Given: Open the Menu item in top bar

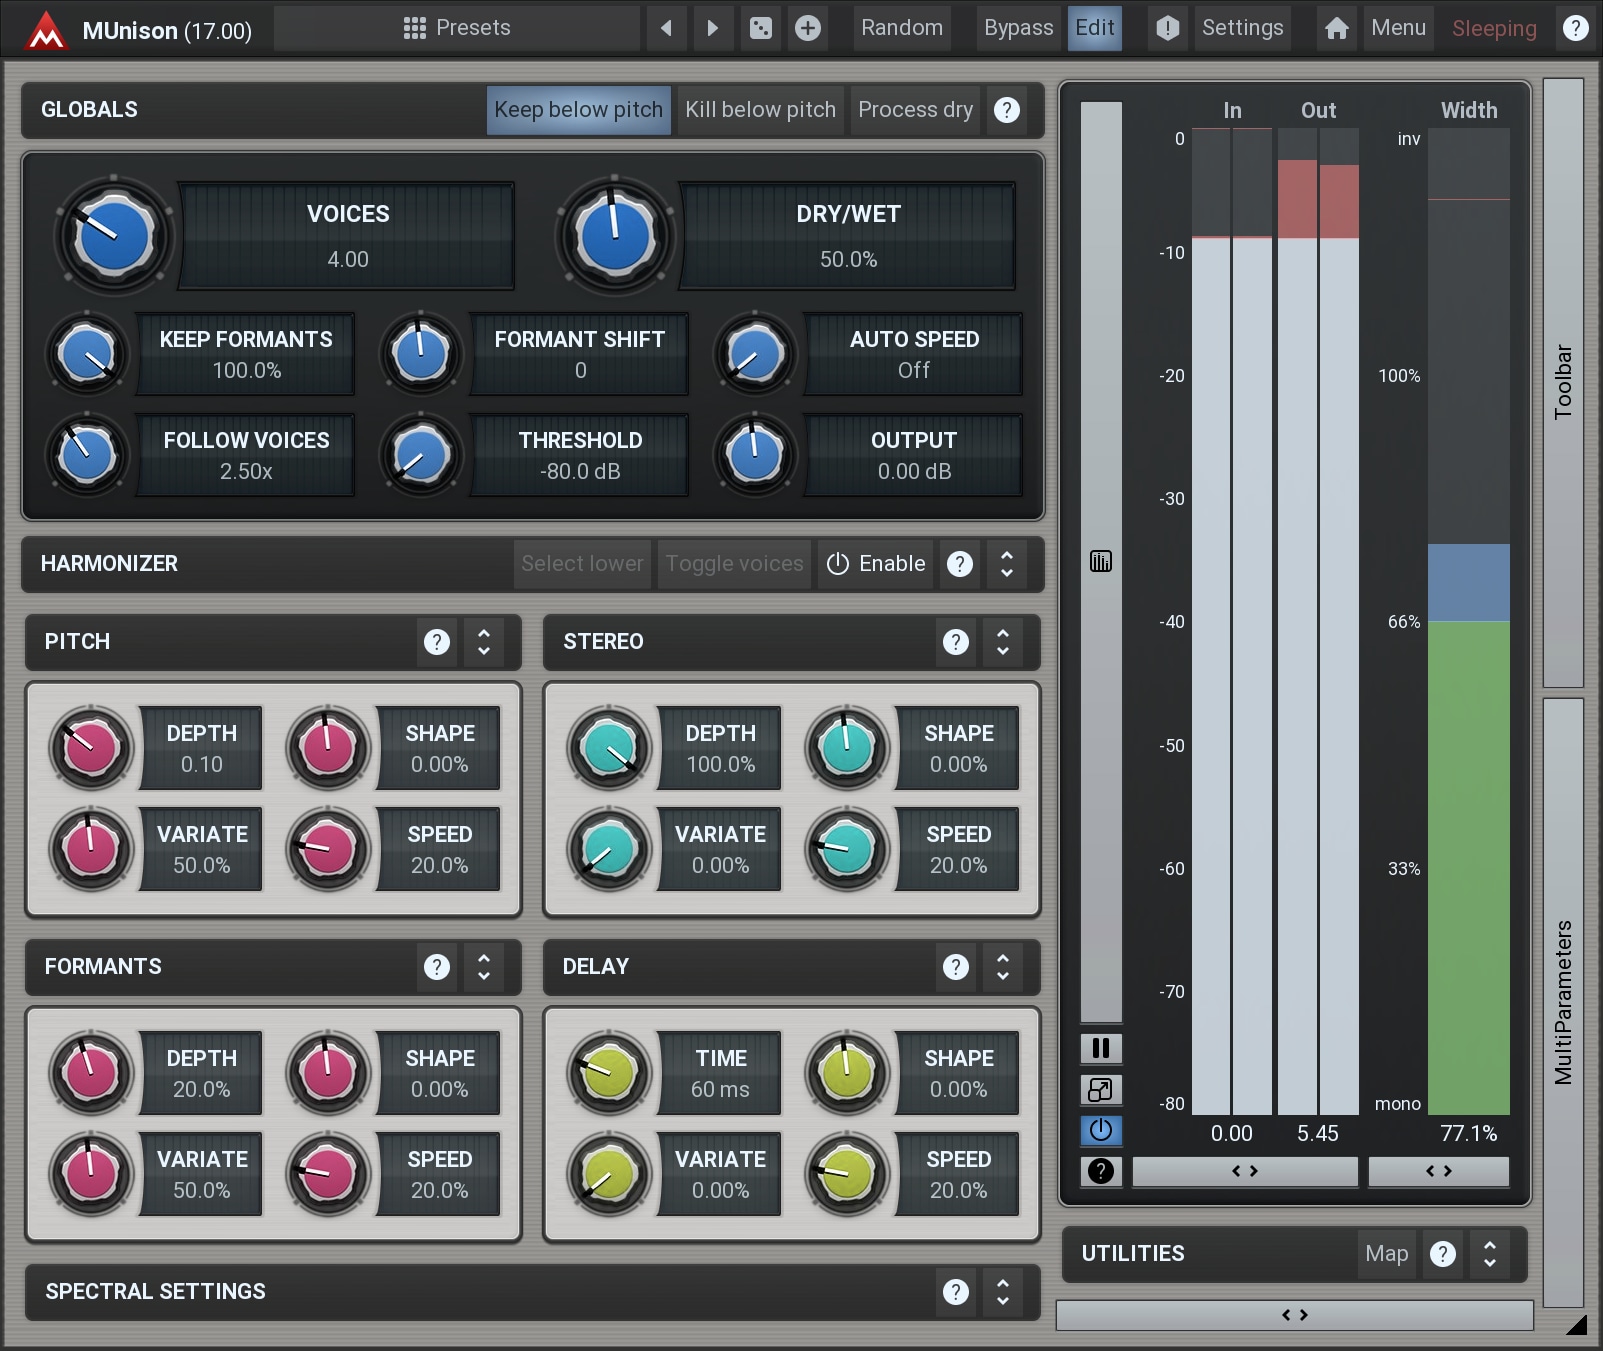Looking at the screenshot, I should click(x=1398, y=28).
